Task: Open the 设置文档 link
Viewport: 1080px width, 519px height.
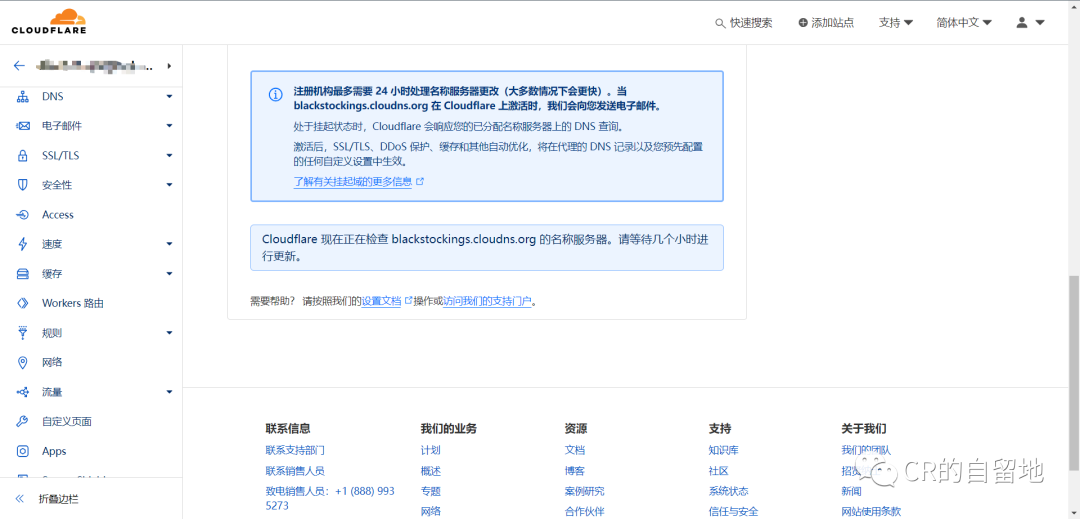Action: click(381, 301)
